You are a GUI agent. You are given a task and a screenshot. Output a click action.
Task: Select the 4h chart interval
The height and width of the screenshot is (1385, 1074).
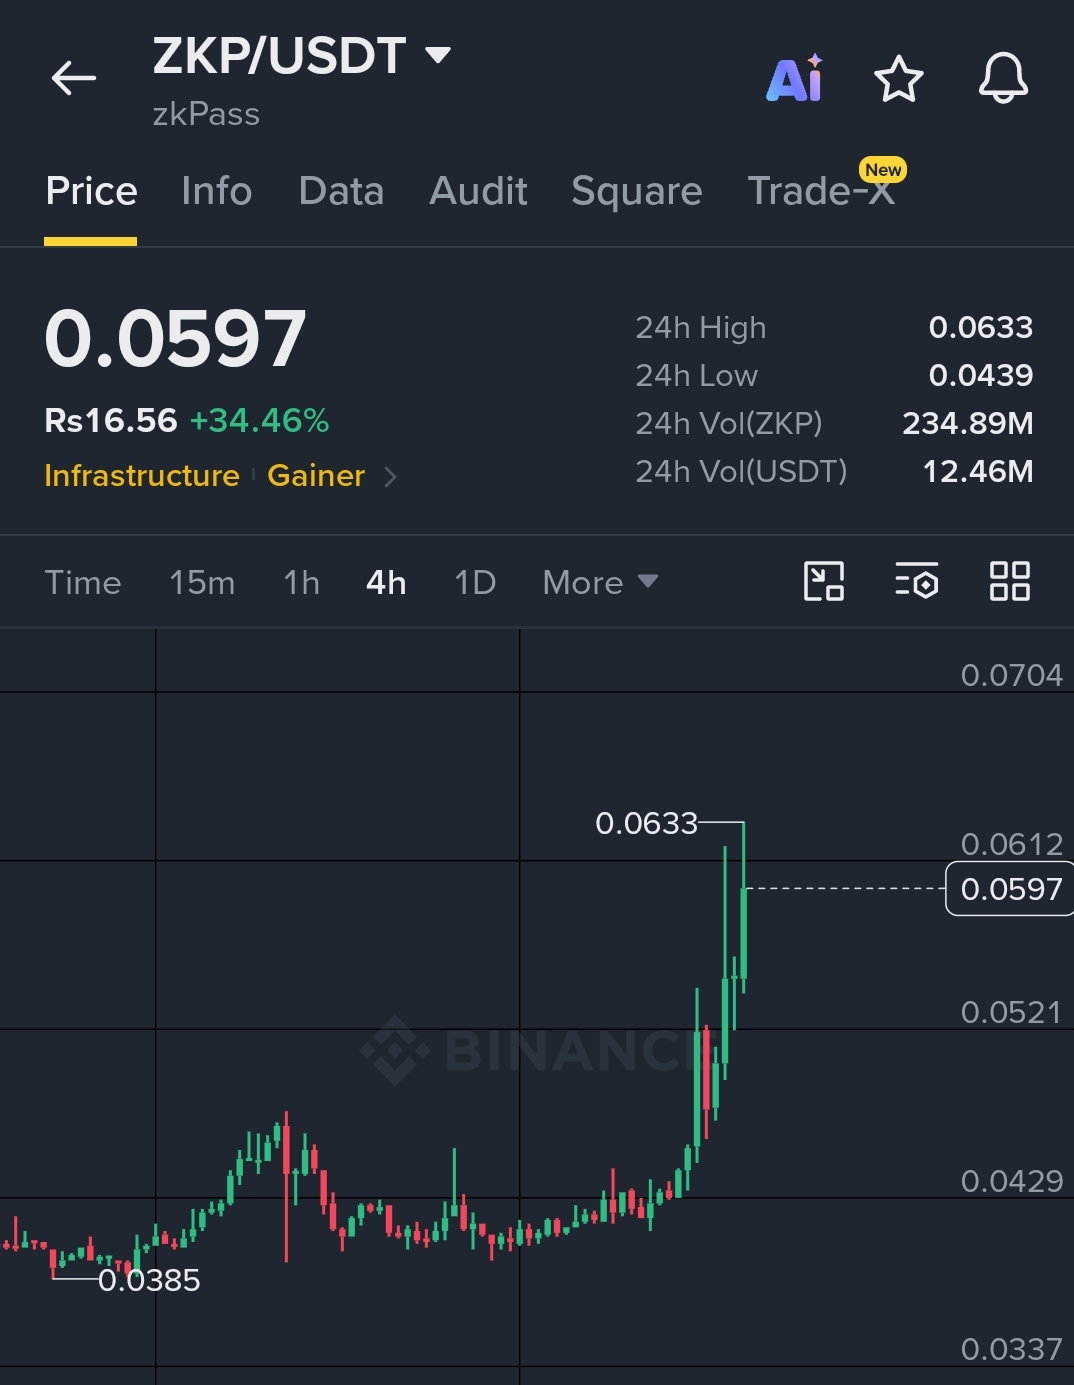(x=386, y=582)
